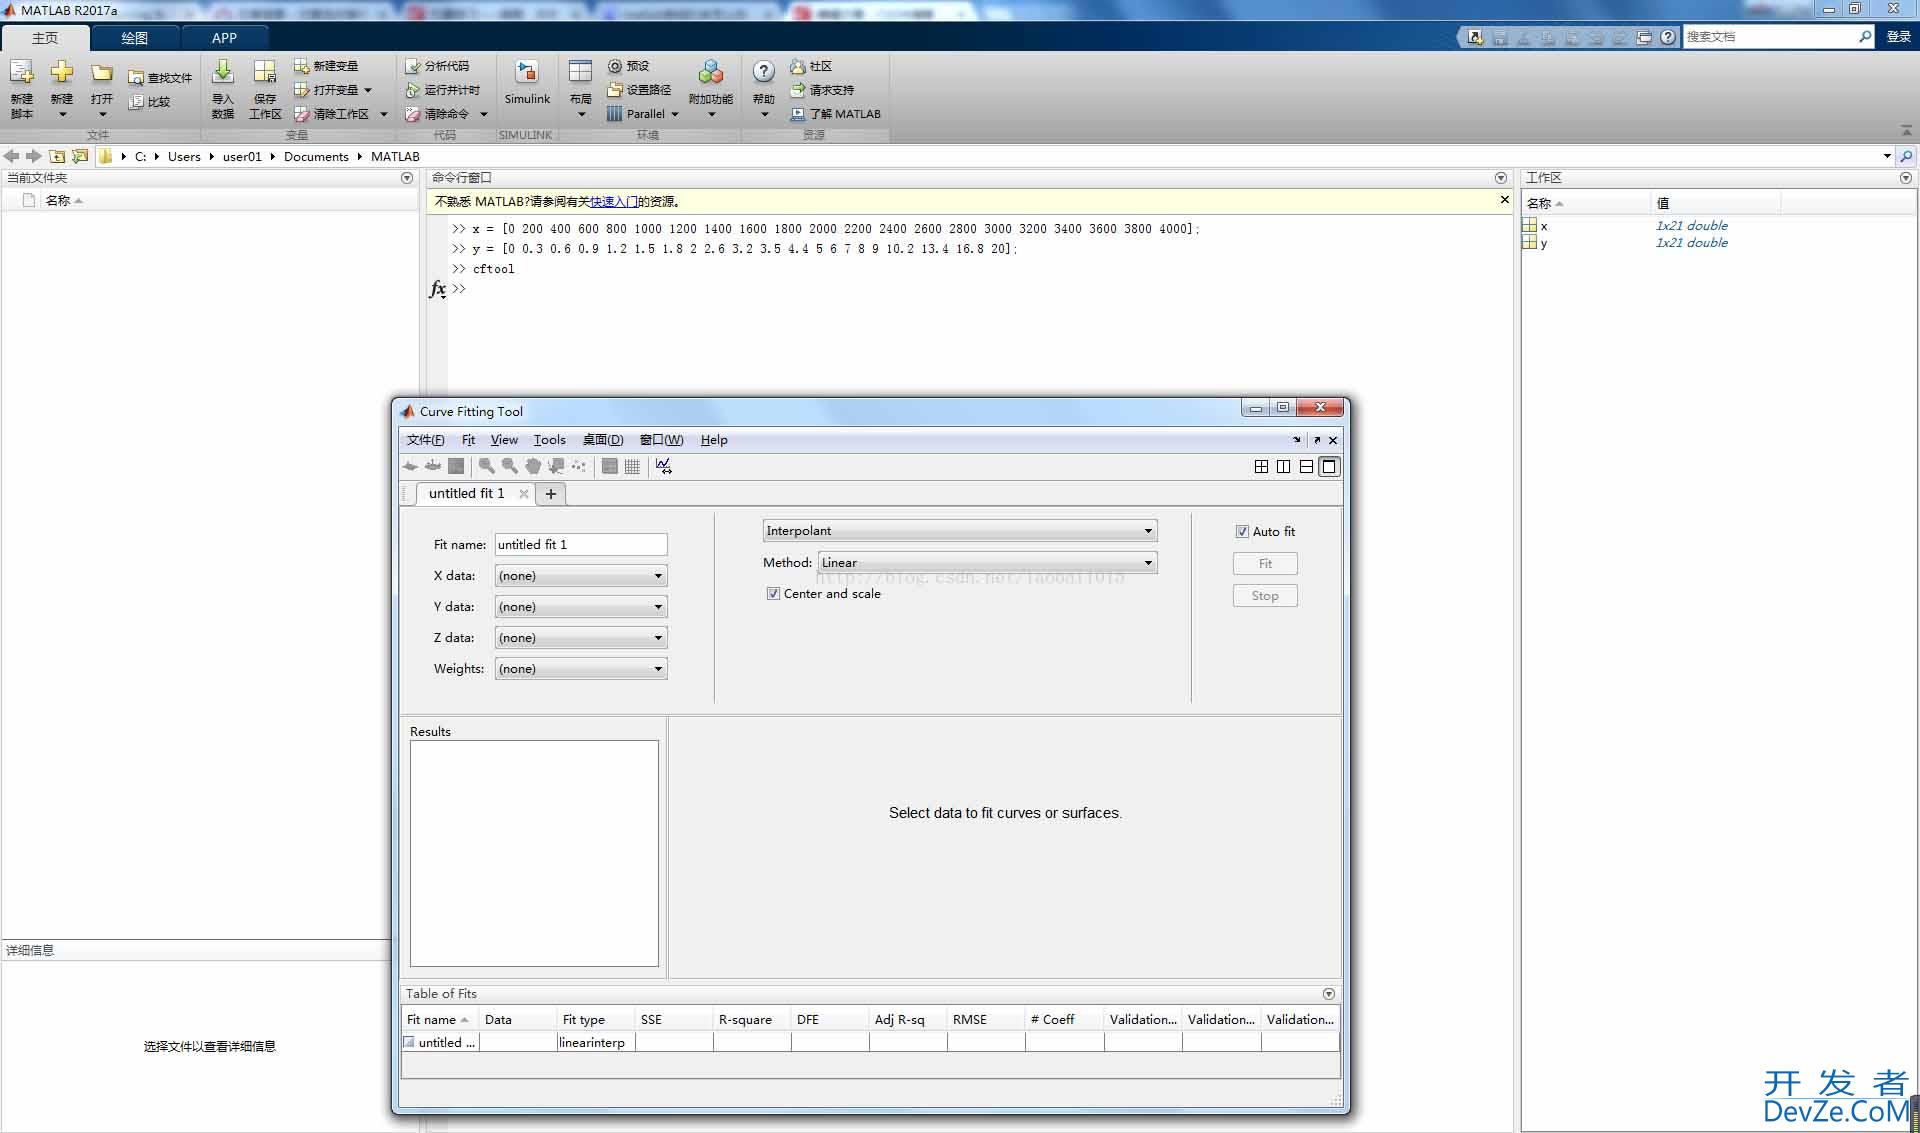Click the Import Data (导入数据) icon
This screenshot has height=1133, width=1920.
click(223, 72)
